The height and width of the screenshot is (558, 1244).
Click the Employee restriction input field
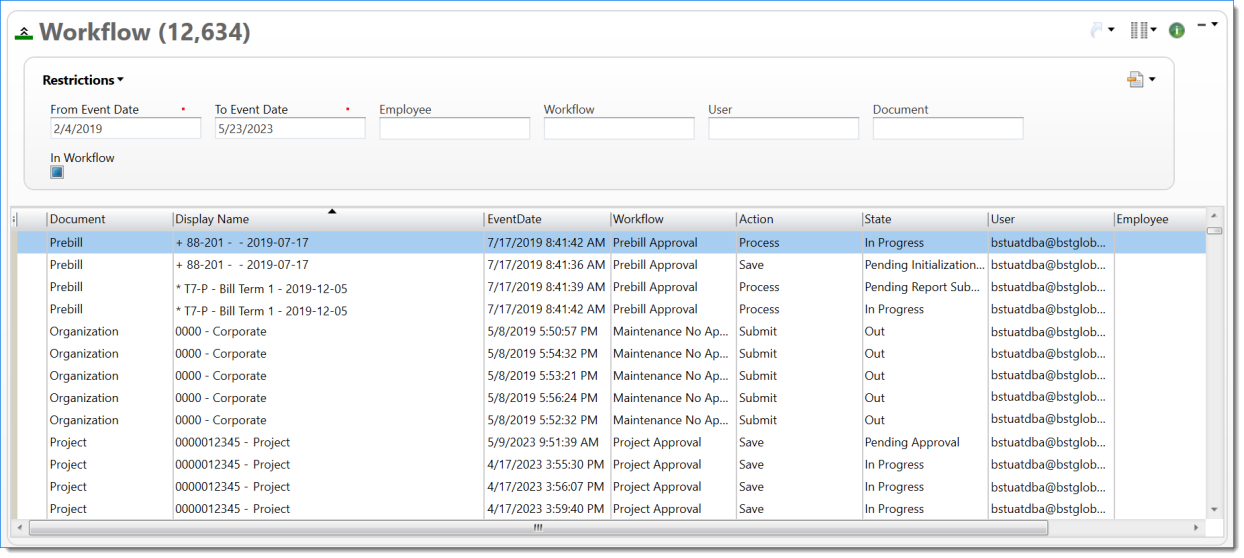click(x=454, y=129)
